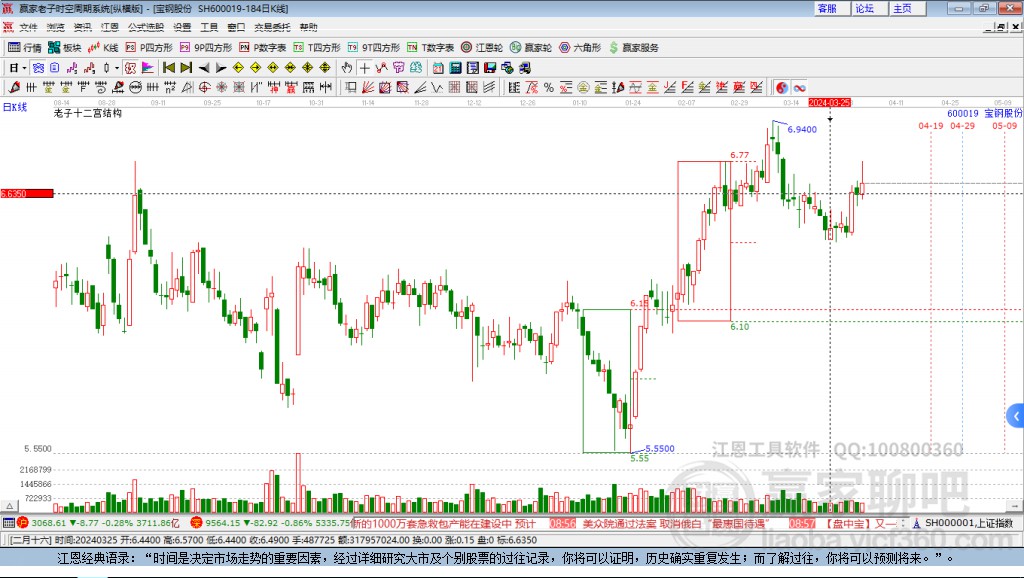Expand side panel with blue chevron tab

[1016, 415]
